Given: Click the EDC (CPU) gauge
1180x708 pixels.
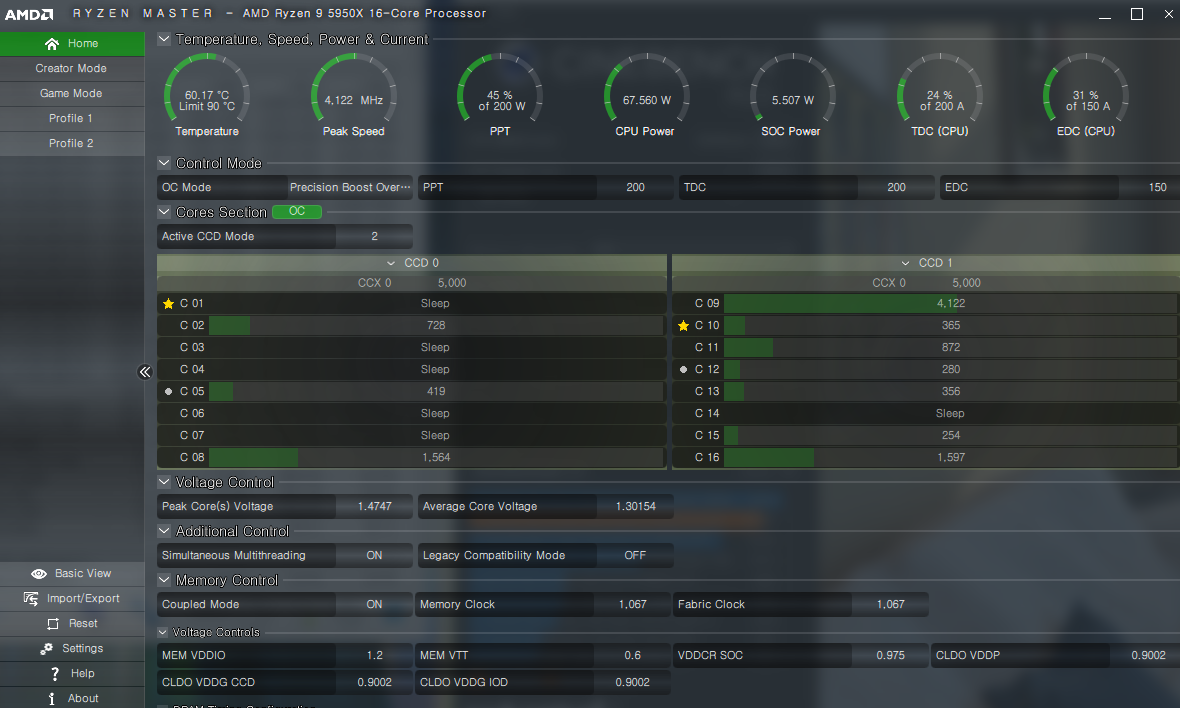Looking at the screenshot, I should pos(1085,96).
